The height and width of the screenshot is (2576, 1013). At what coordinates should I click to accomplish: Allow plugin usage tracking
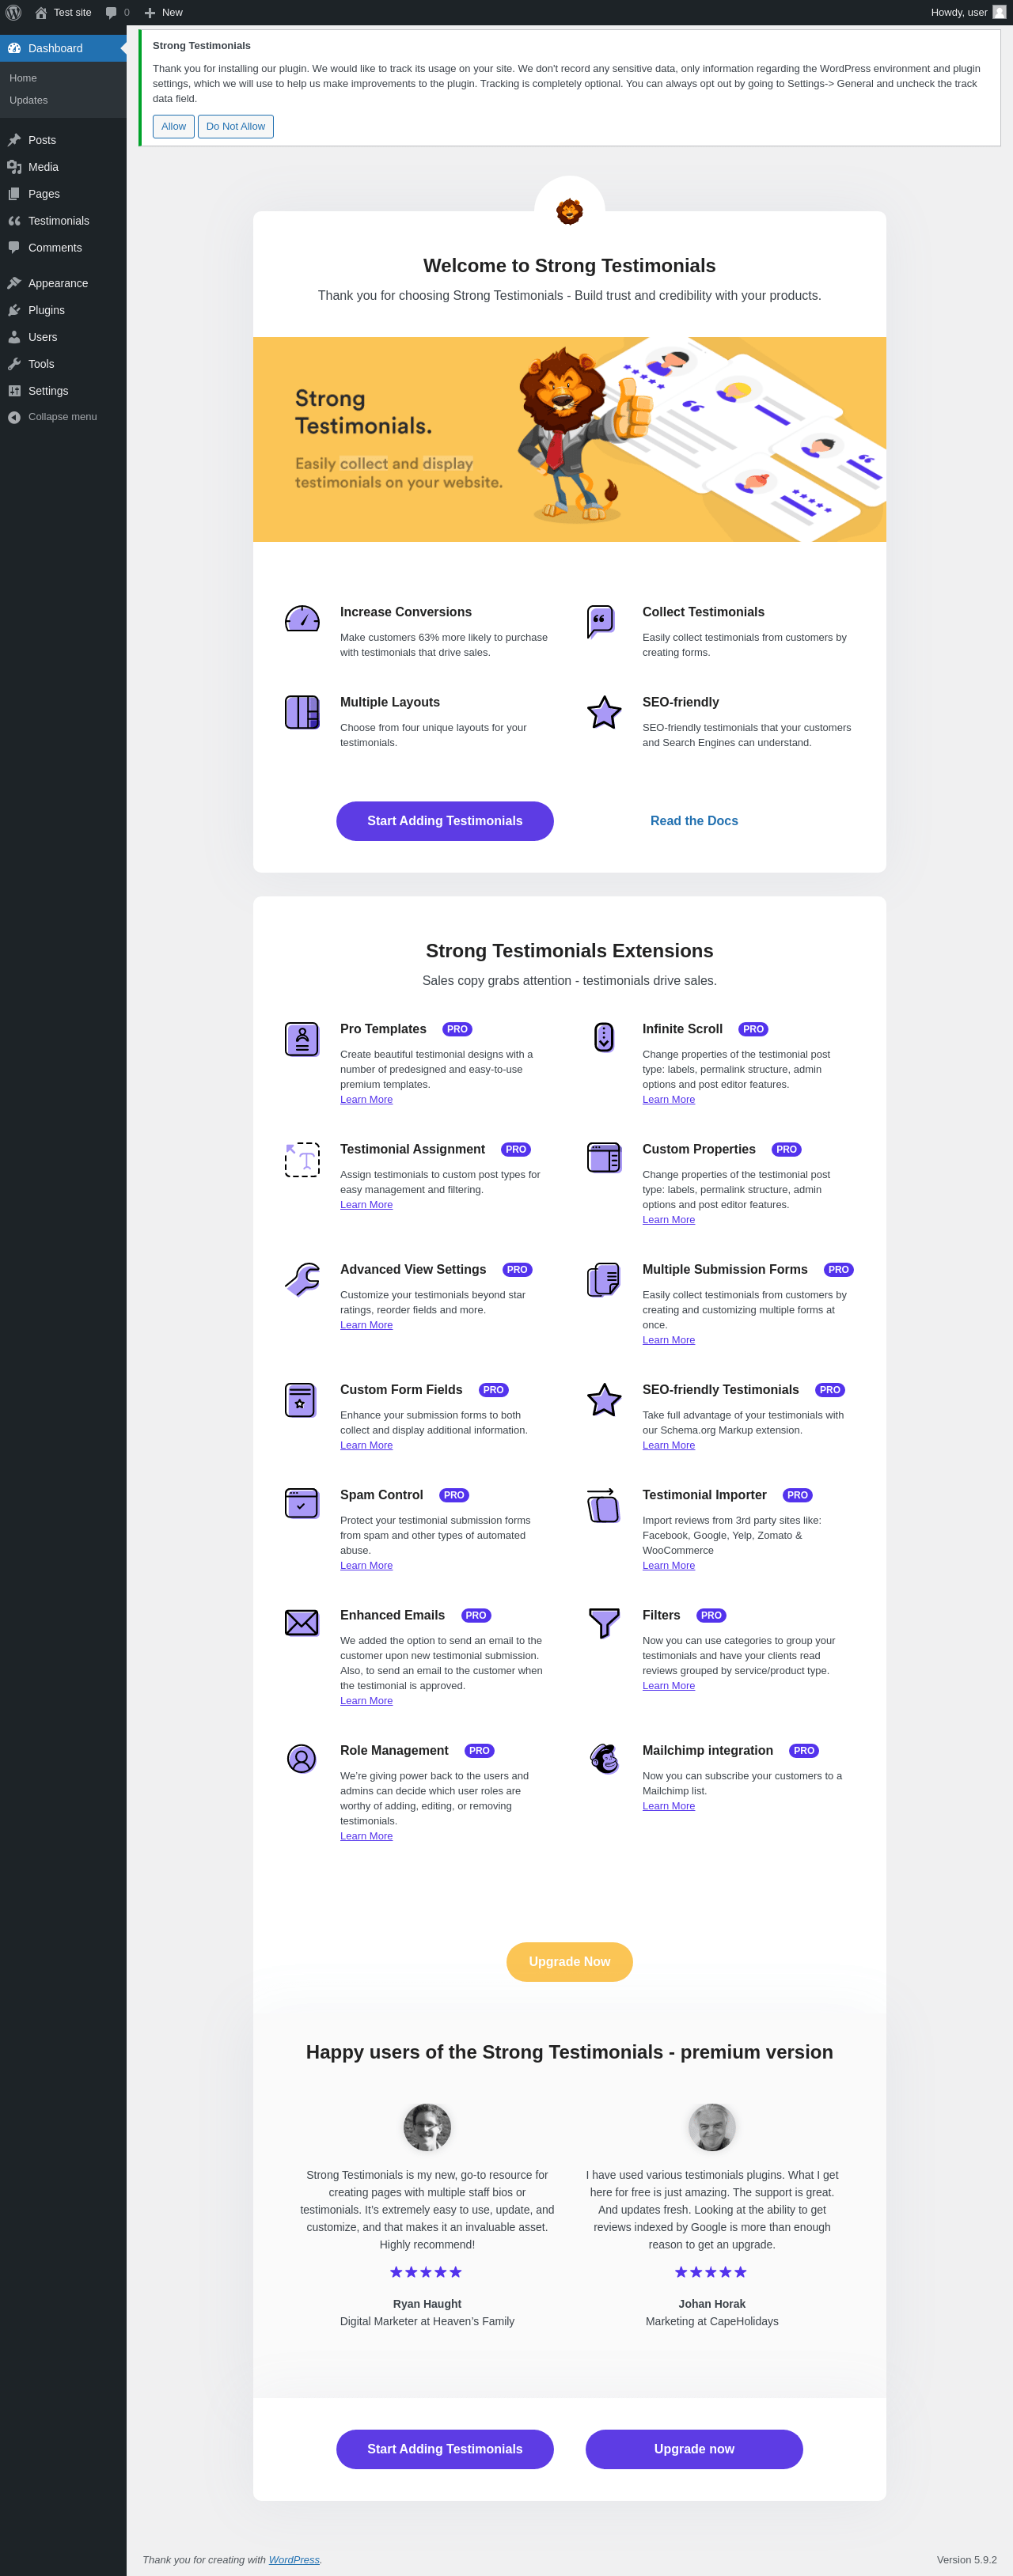[x=173, y=126]
